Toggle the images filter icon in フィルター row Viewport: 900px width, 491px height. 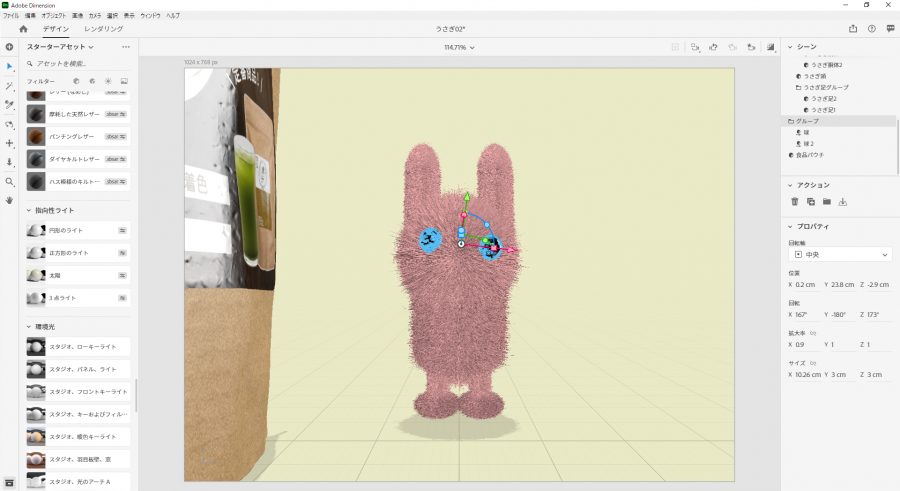(x=124, y=80)
